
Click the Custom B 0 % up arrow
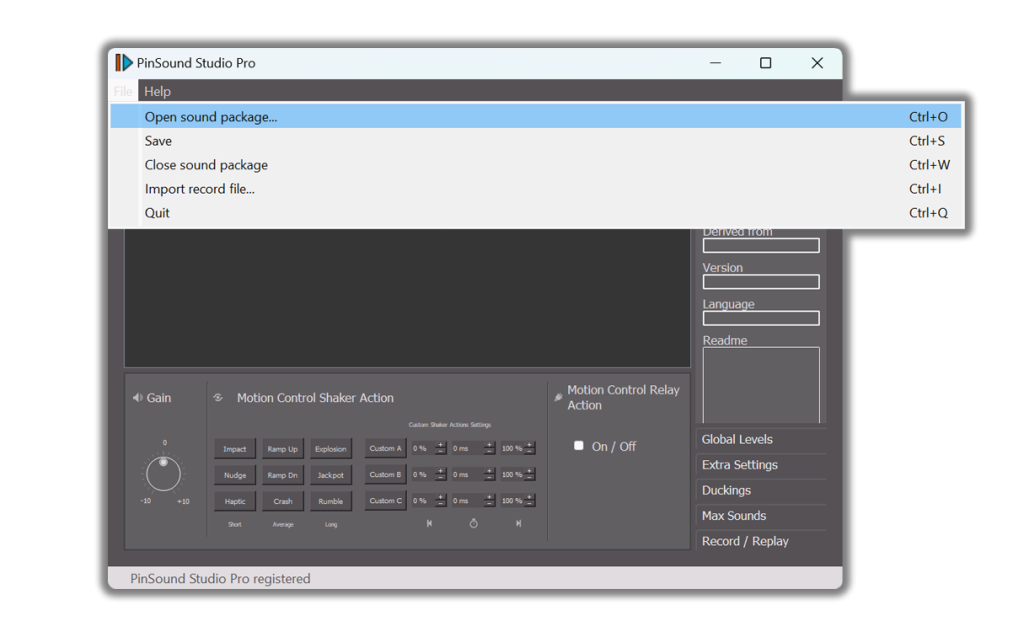[441, 472]
